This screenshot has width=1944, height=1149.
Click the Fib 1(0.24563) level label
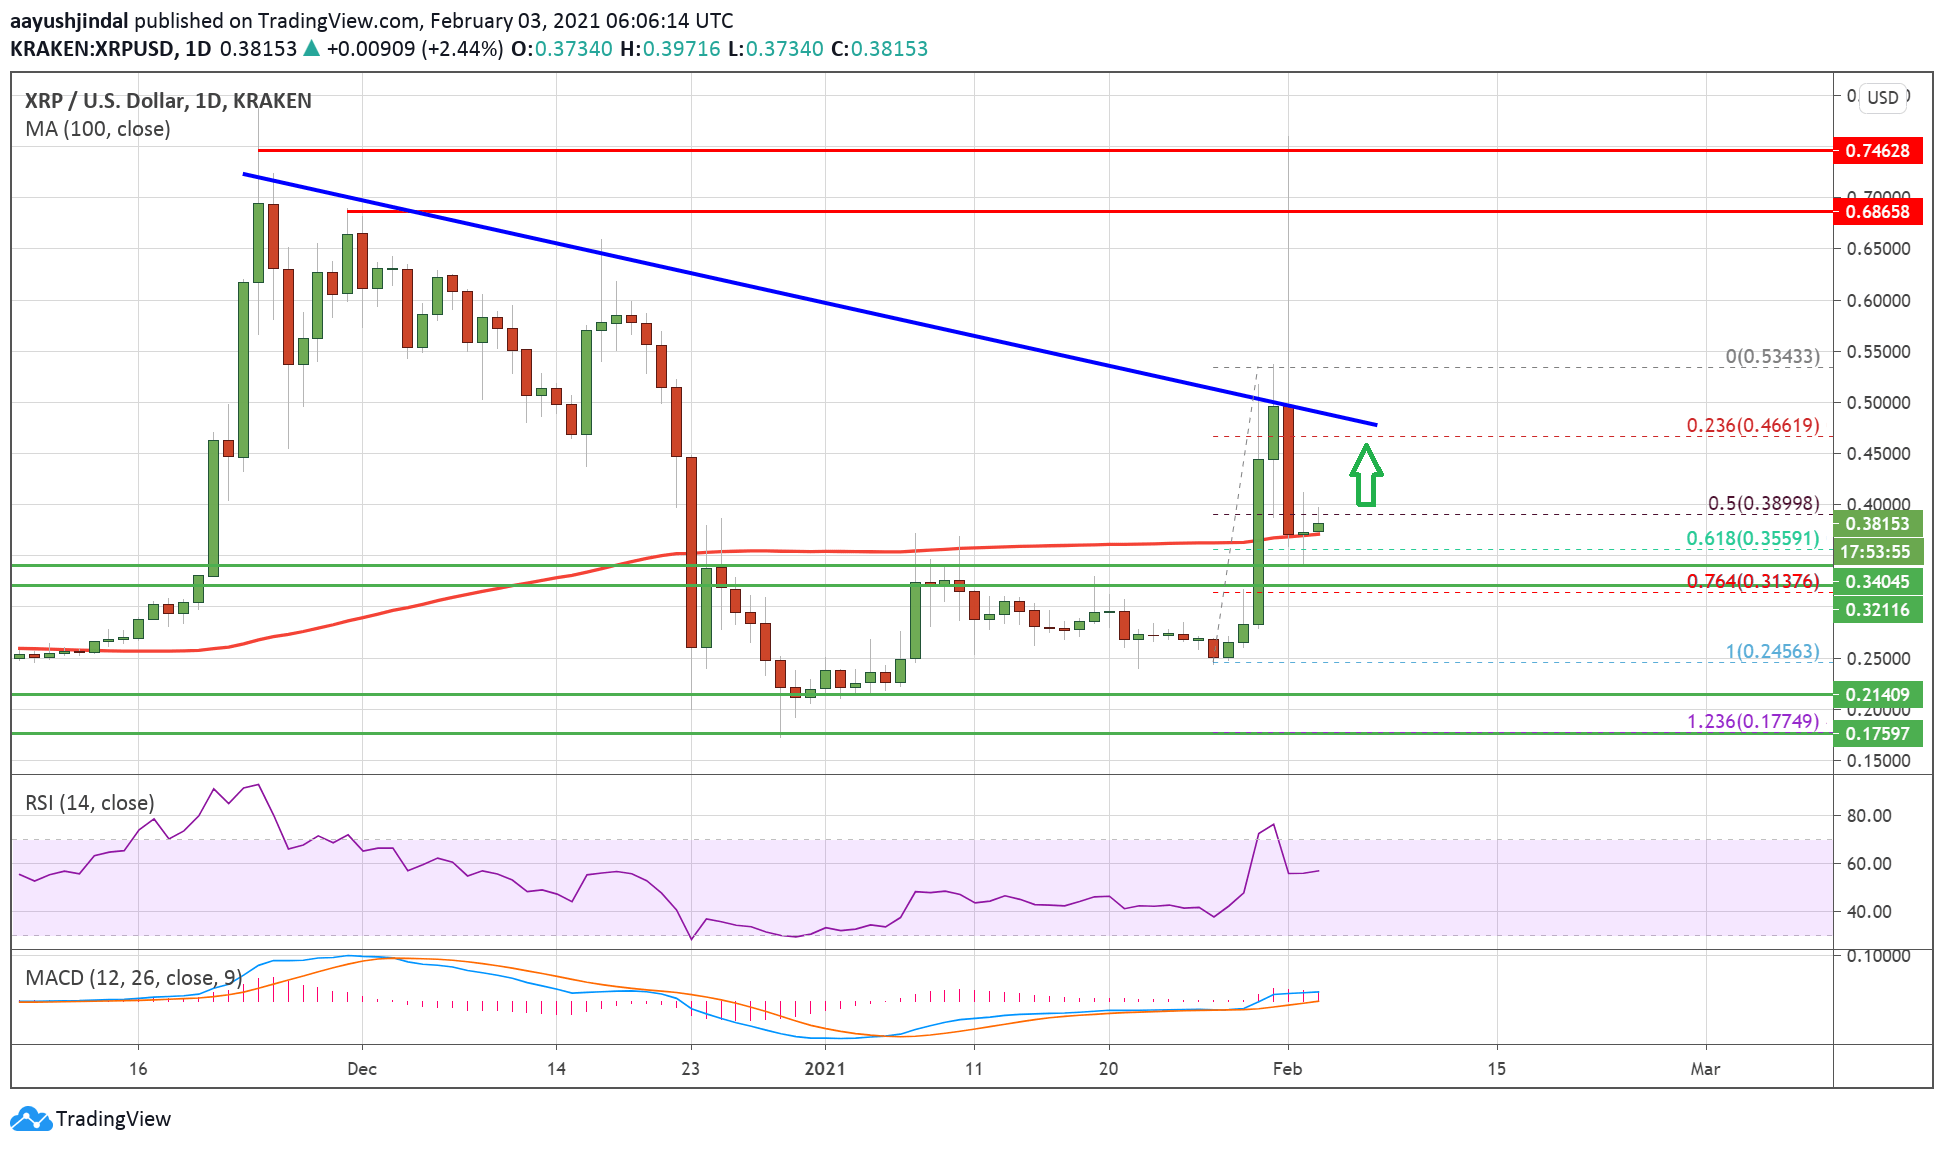tap(1773, 651)
